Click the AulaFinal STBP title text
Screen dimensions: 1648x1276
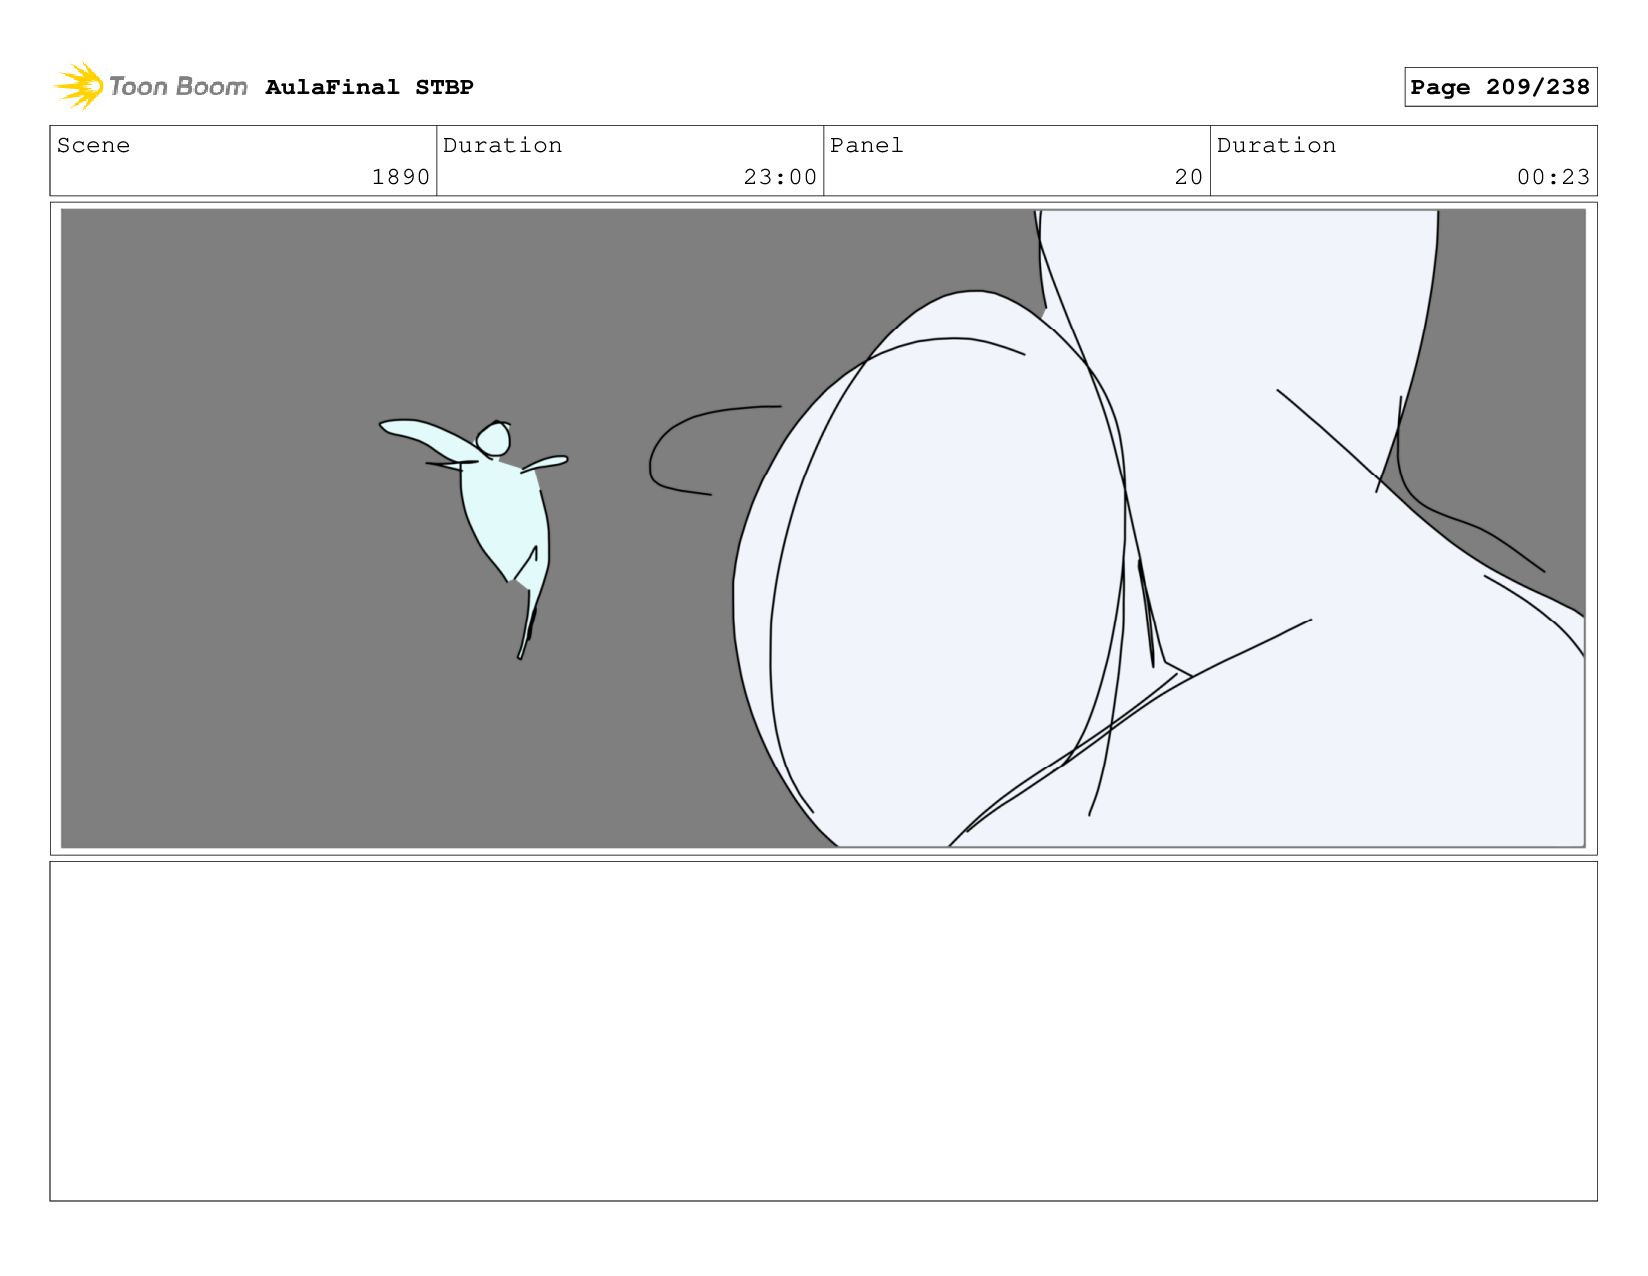click(369, 87)
